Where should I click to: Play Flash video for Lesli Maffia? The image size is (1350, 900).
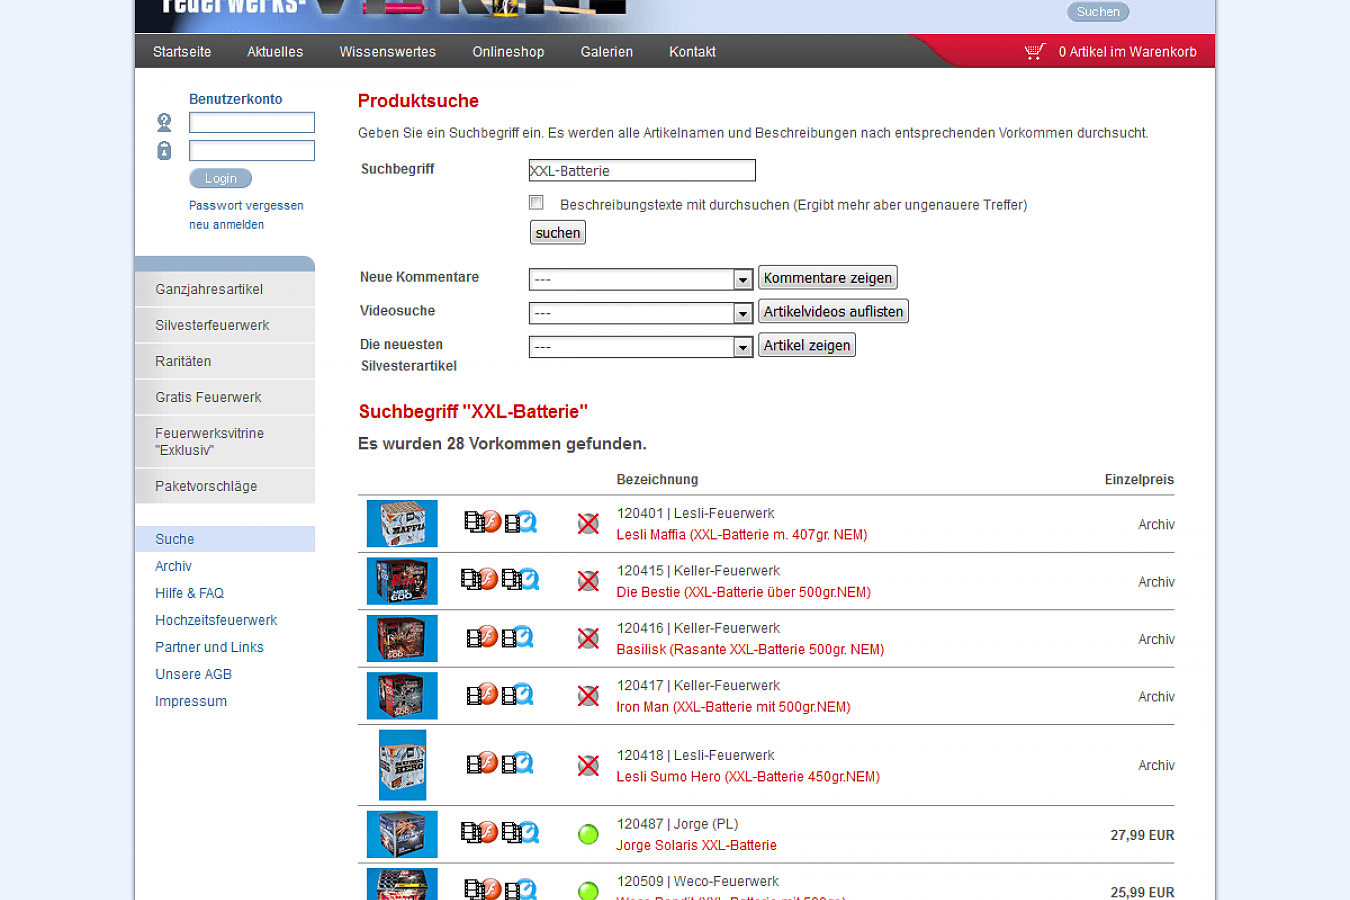coord(483,521)
